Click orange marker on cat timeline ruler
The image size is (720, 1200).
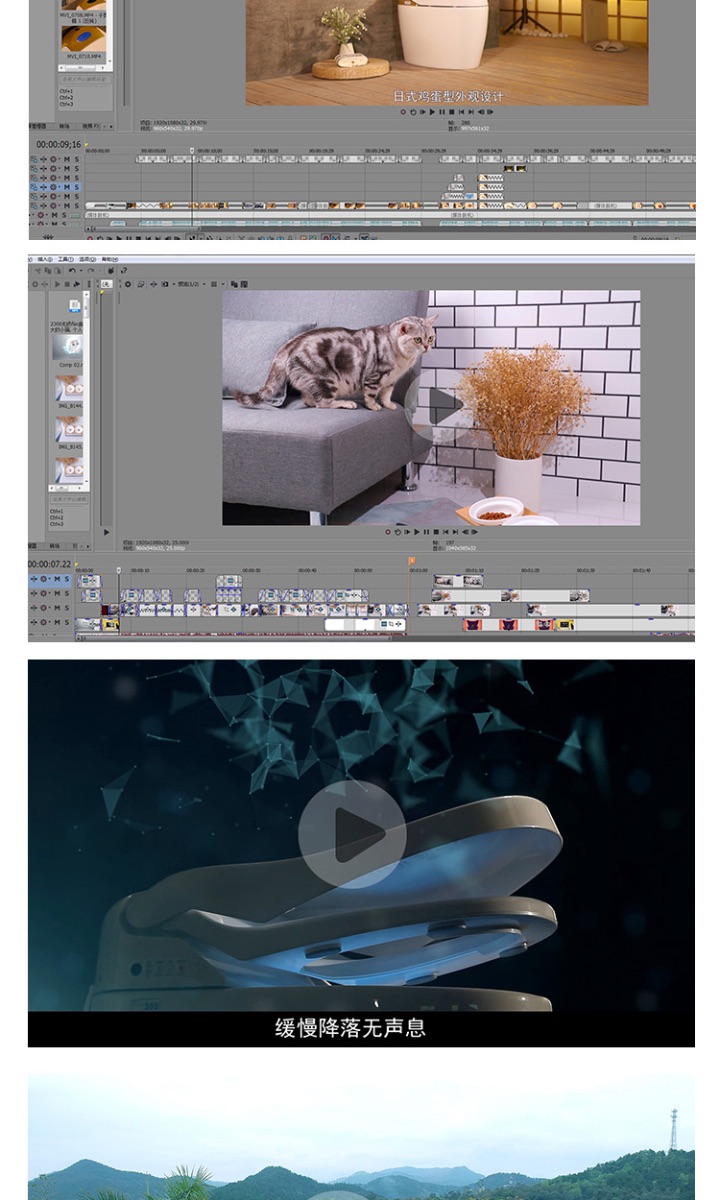[x=412, y=561]
